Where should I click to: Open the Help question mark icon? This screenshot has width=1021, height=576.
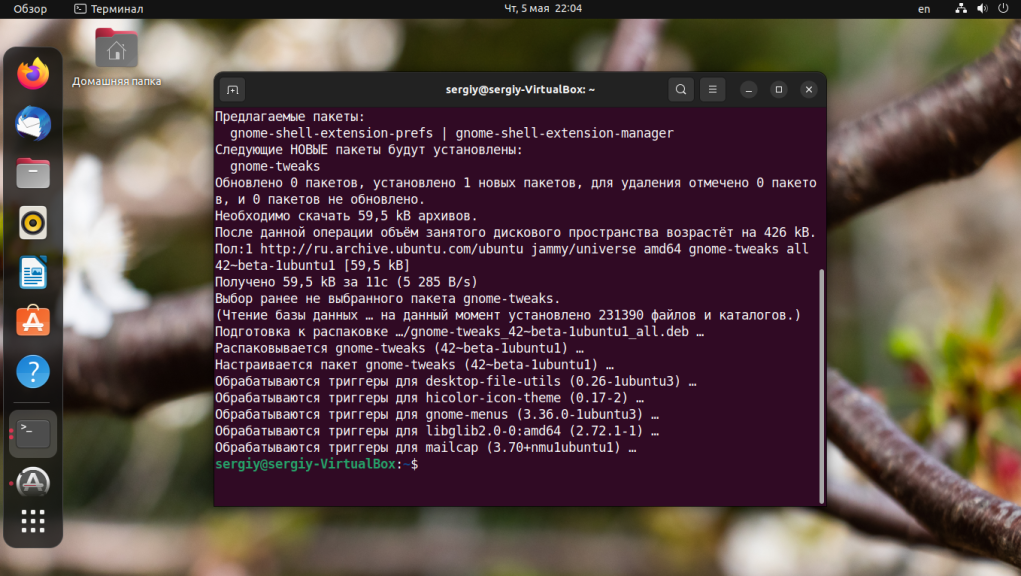[x=33, y=372]
